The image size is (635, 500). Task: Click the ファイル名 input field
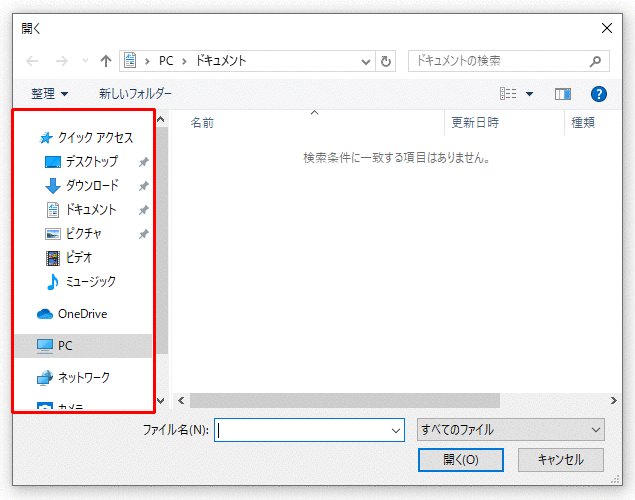300,430
